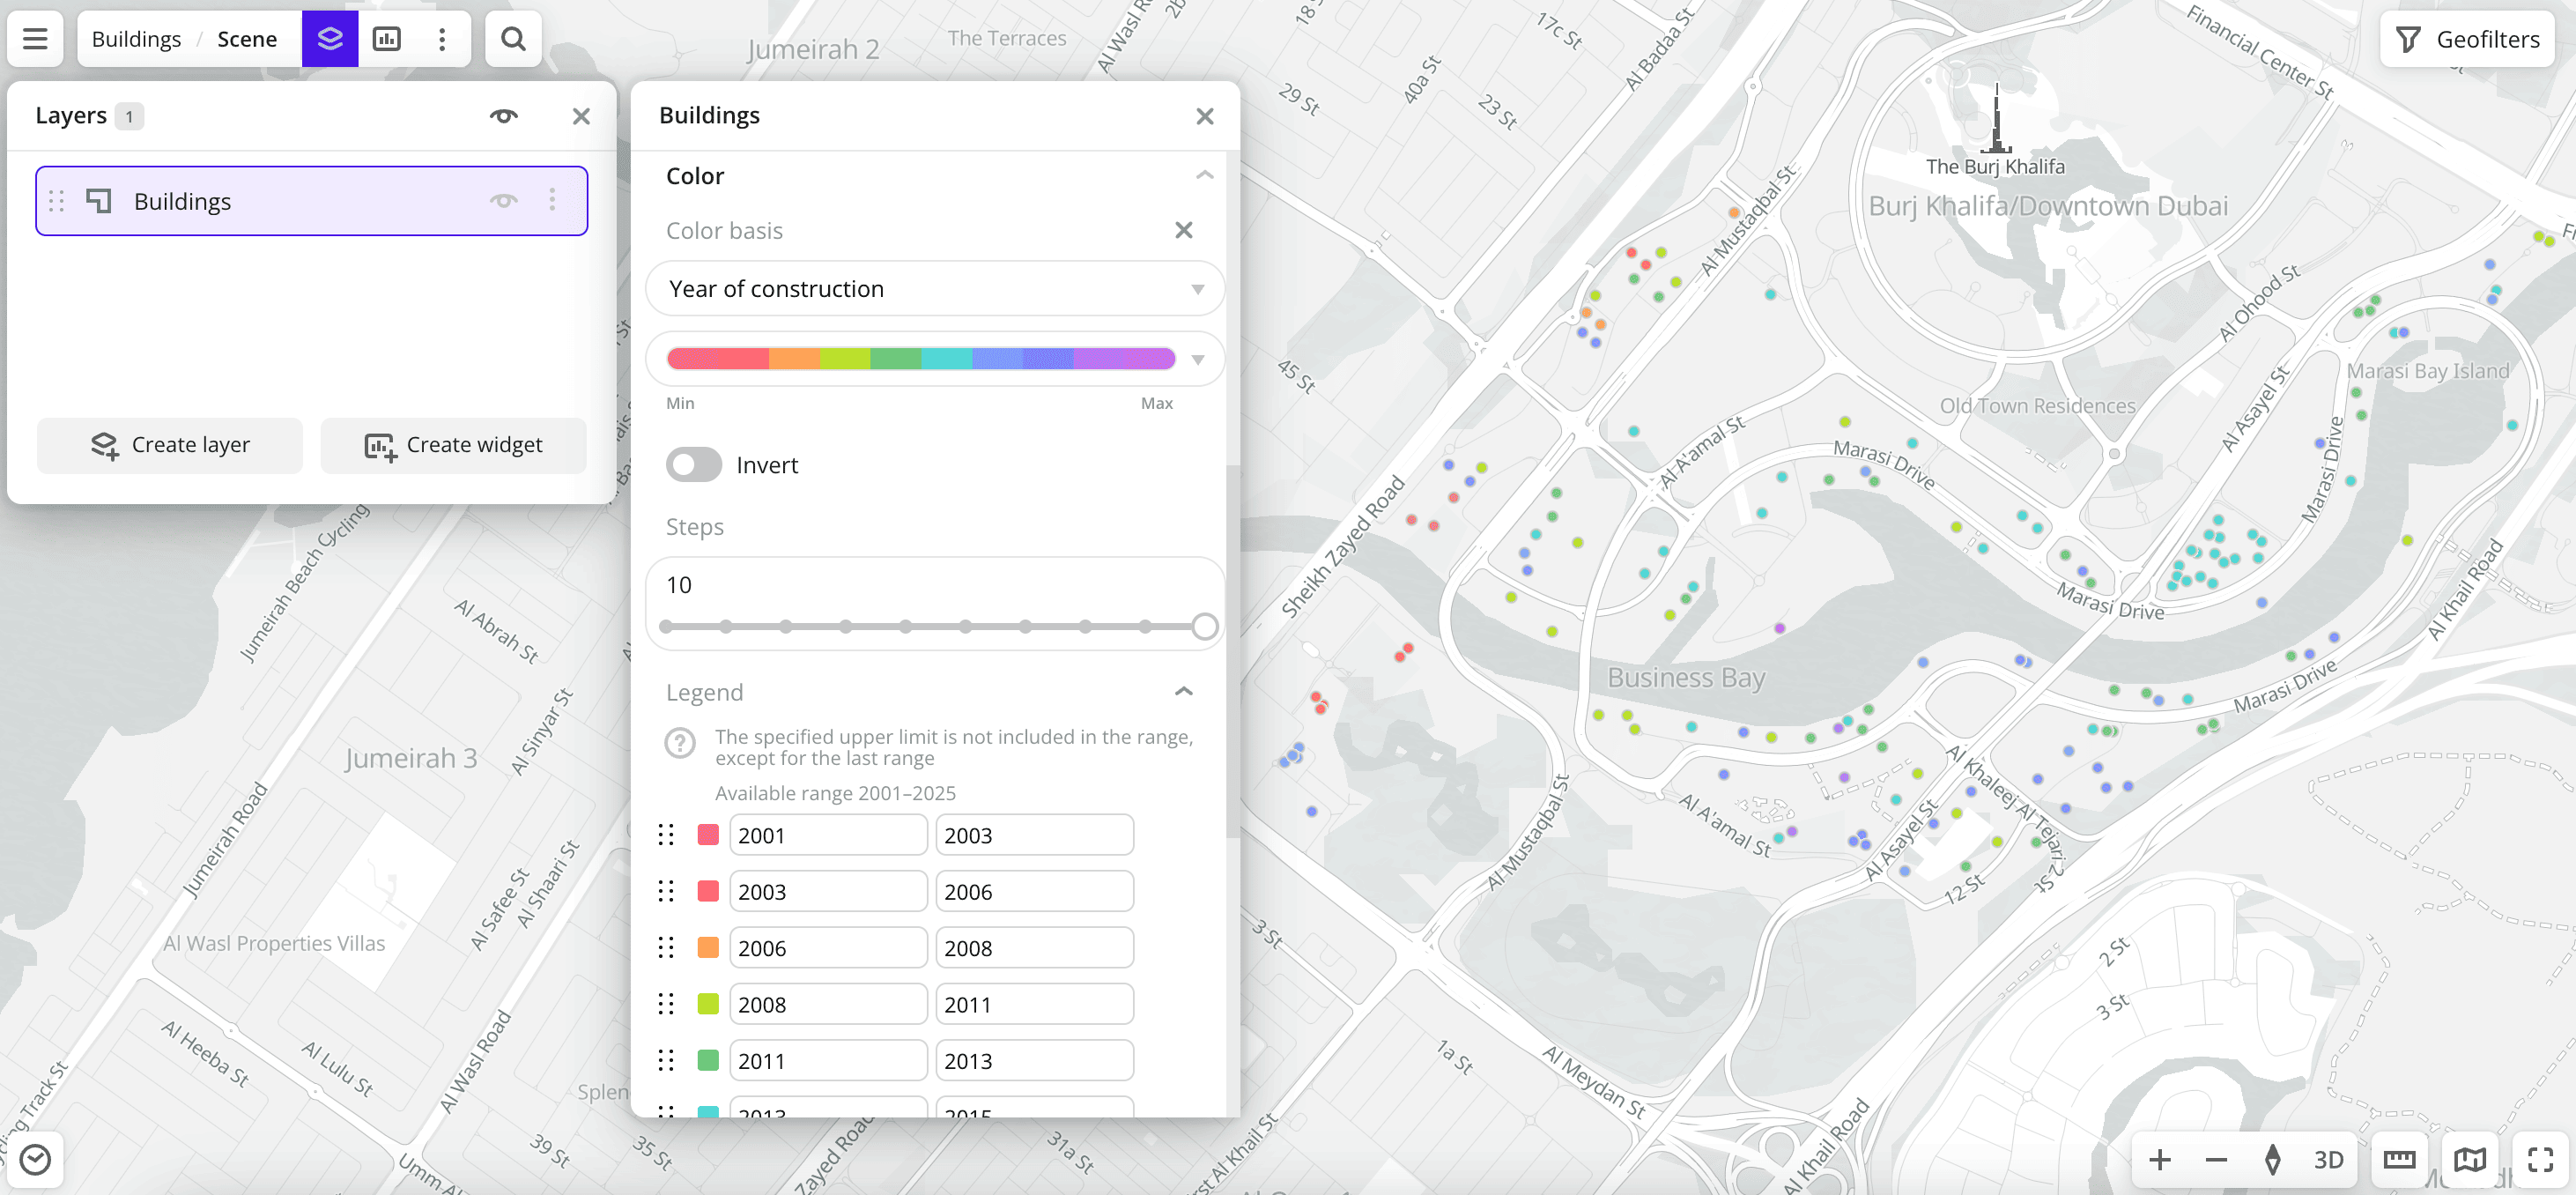Viewport: 2576px width, 1195px height.
Task: Reset map compass orientation
Action: (2272, 1159)
